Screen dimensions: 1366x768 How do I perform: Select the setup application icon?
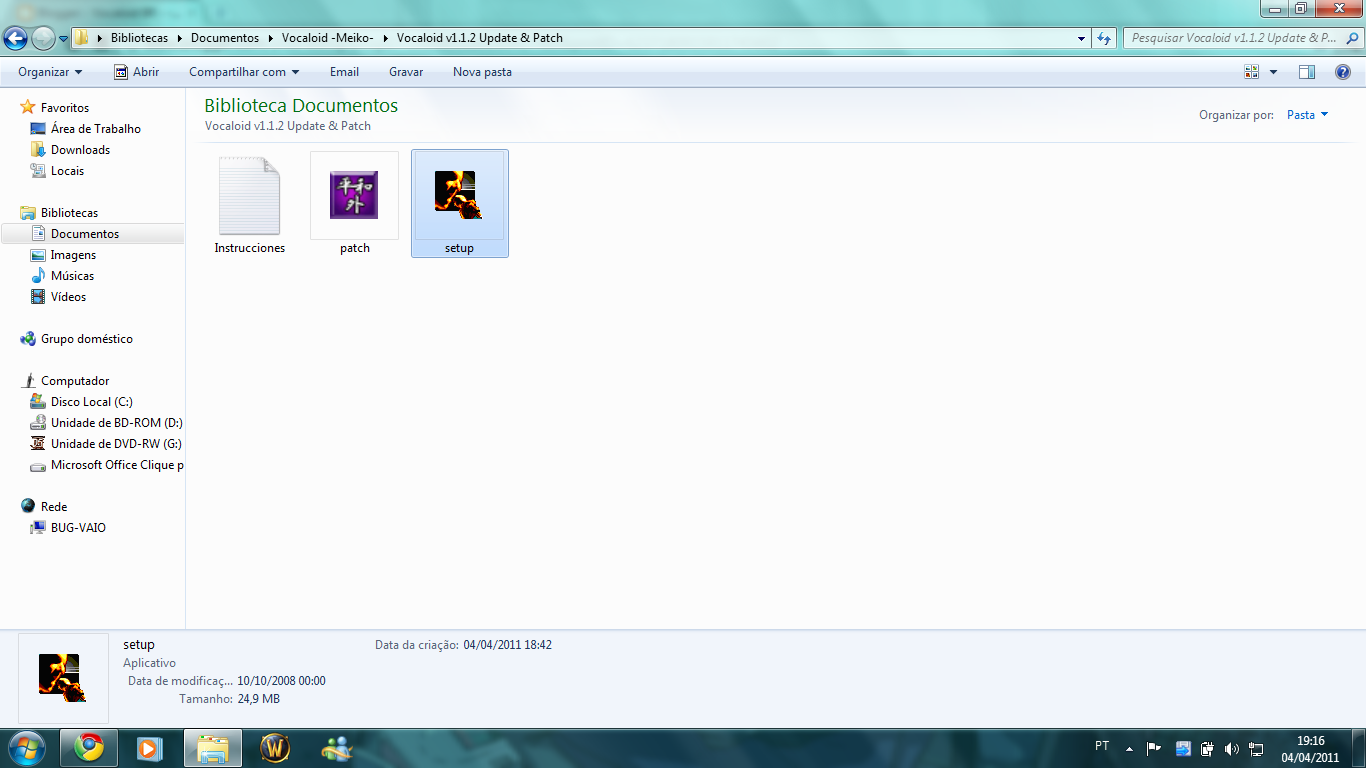click(459, 195)
